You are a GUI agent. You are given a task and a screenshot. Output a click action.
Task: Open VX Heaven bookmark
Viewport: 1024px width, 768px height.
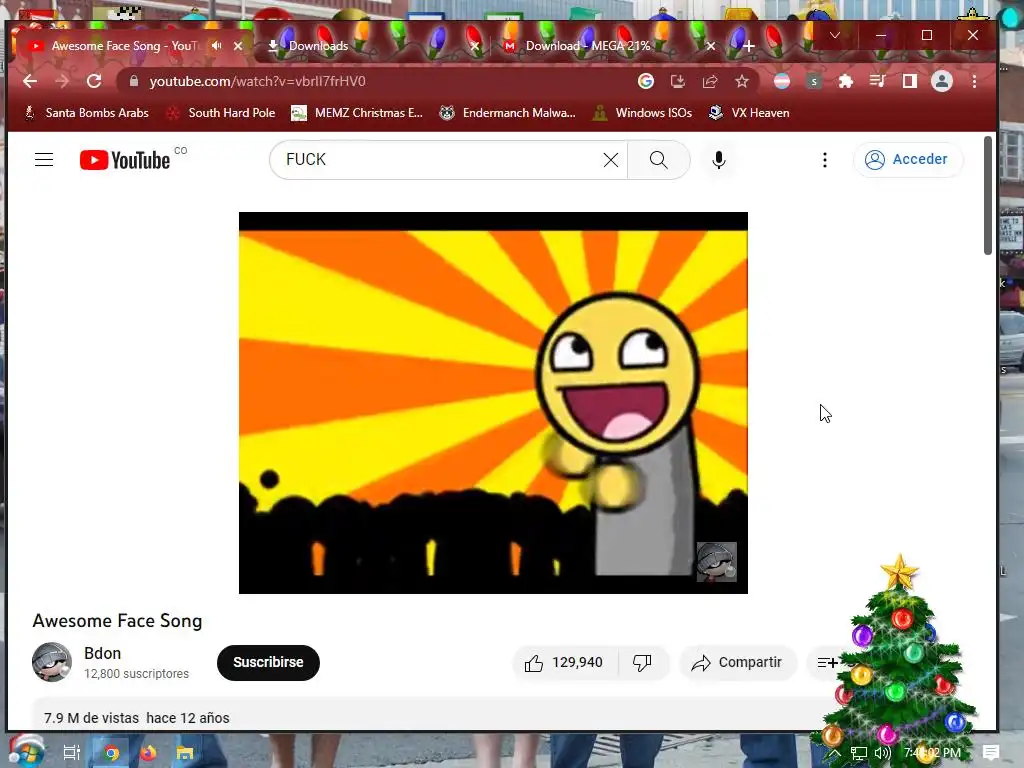point(749,113)
